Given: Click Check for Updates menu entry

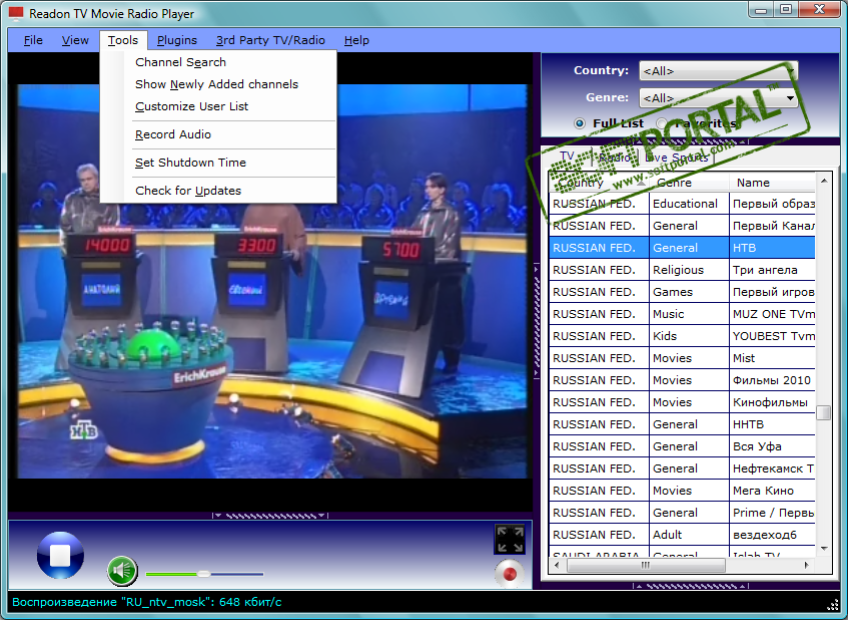Looking at the screenshot, I should (x=188, y=190).
